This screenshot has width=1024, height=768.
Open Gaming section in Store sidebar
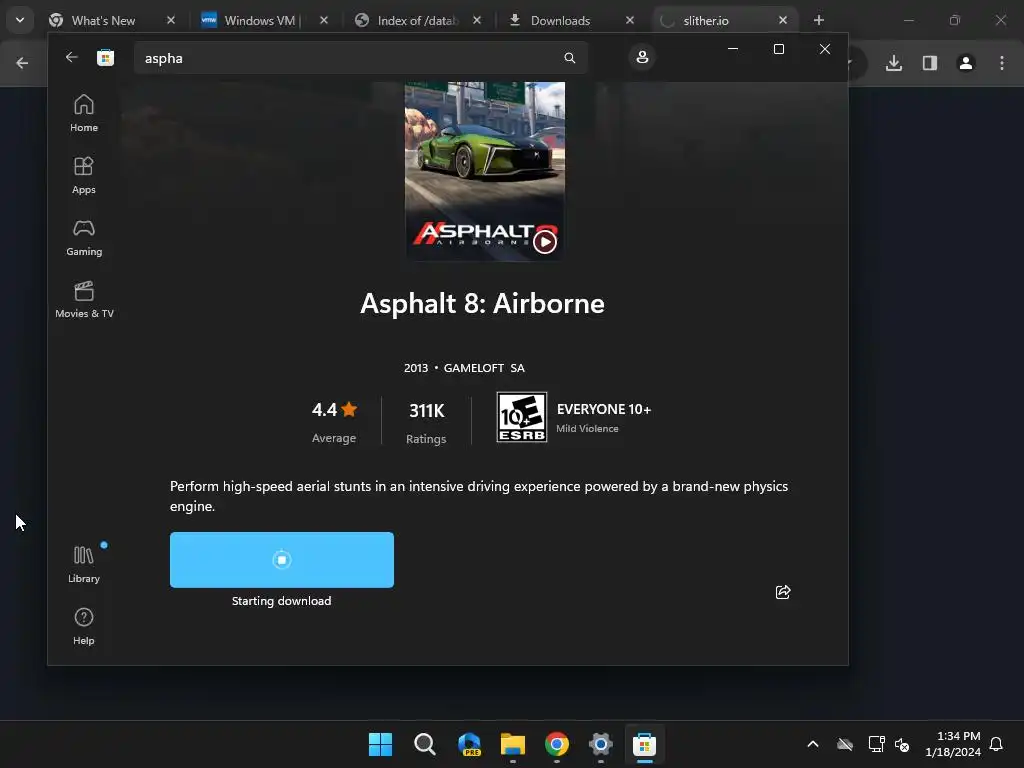point(84,238)
